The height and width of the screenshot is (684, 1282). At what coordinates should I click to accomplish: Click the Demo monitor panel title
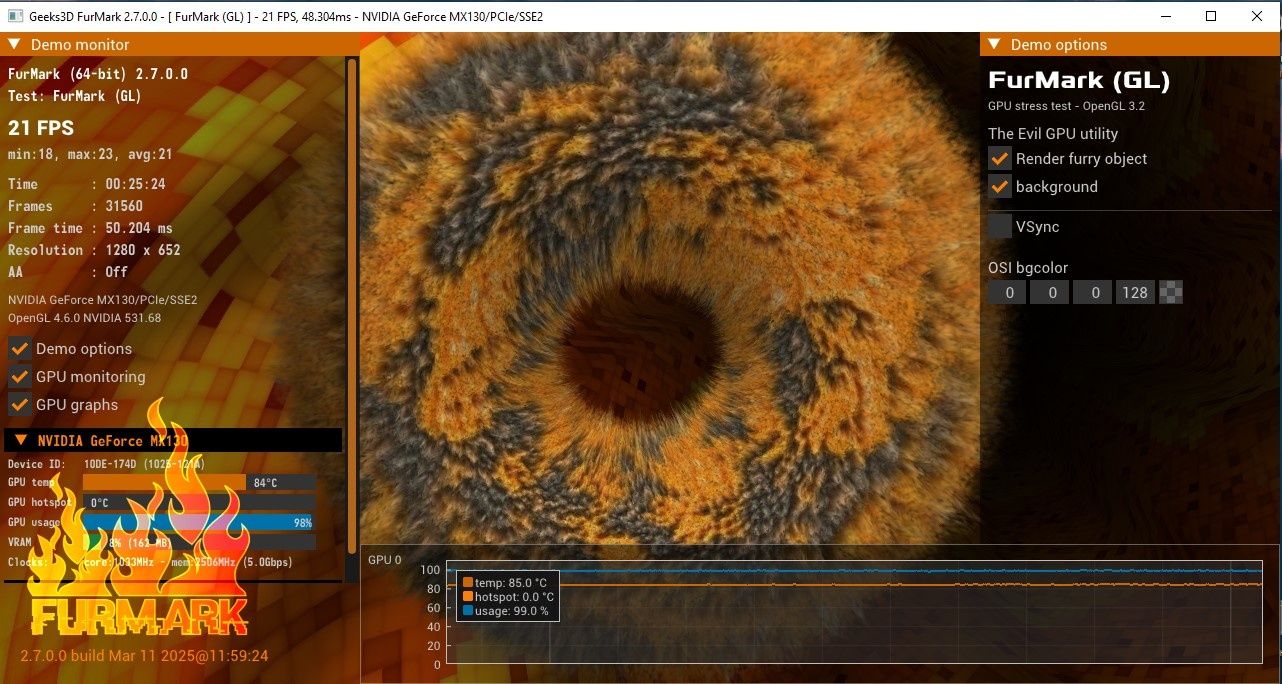[x=80, y=44]
